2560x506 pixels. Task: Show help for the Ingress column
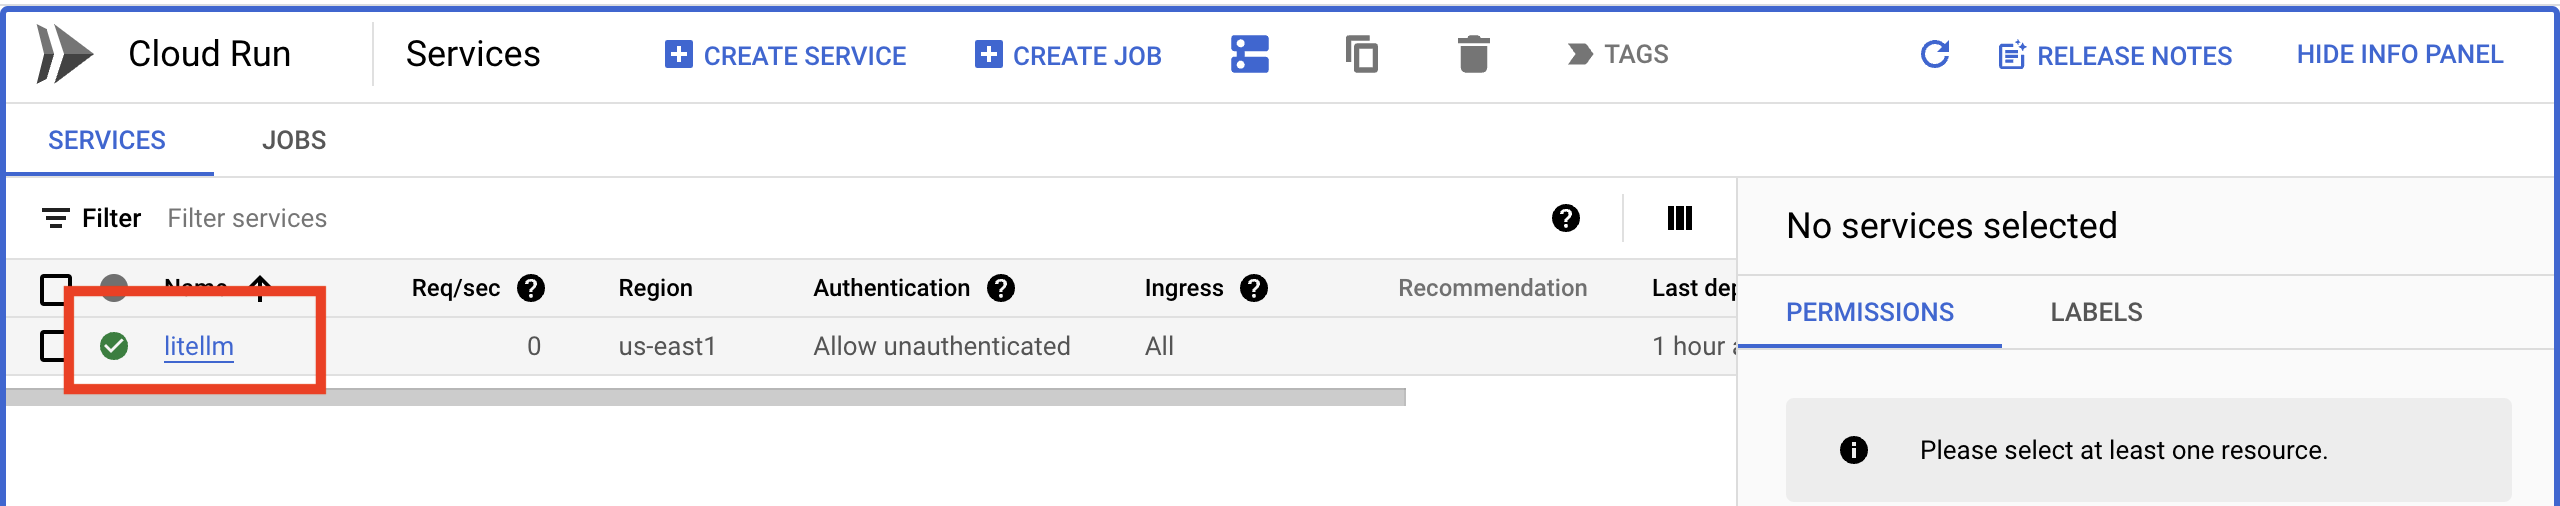tap(1254, 288)
